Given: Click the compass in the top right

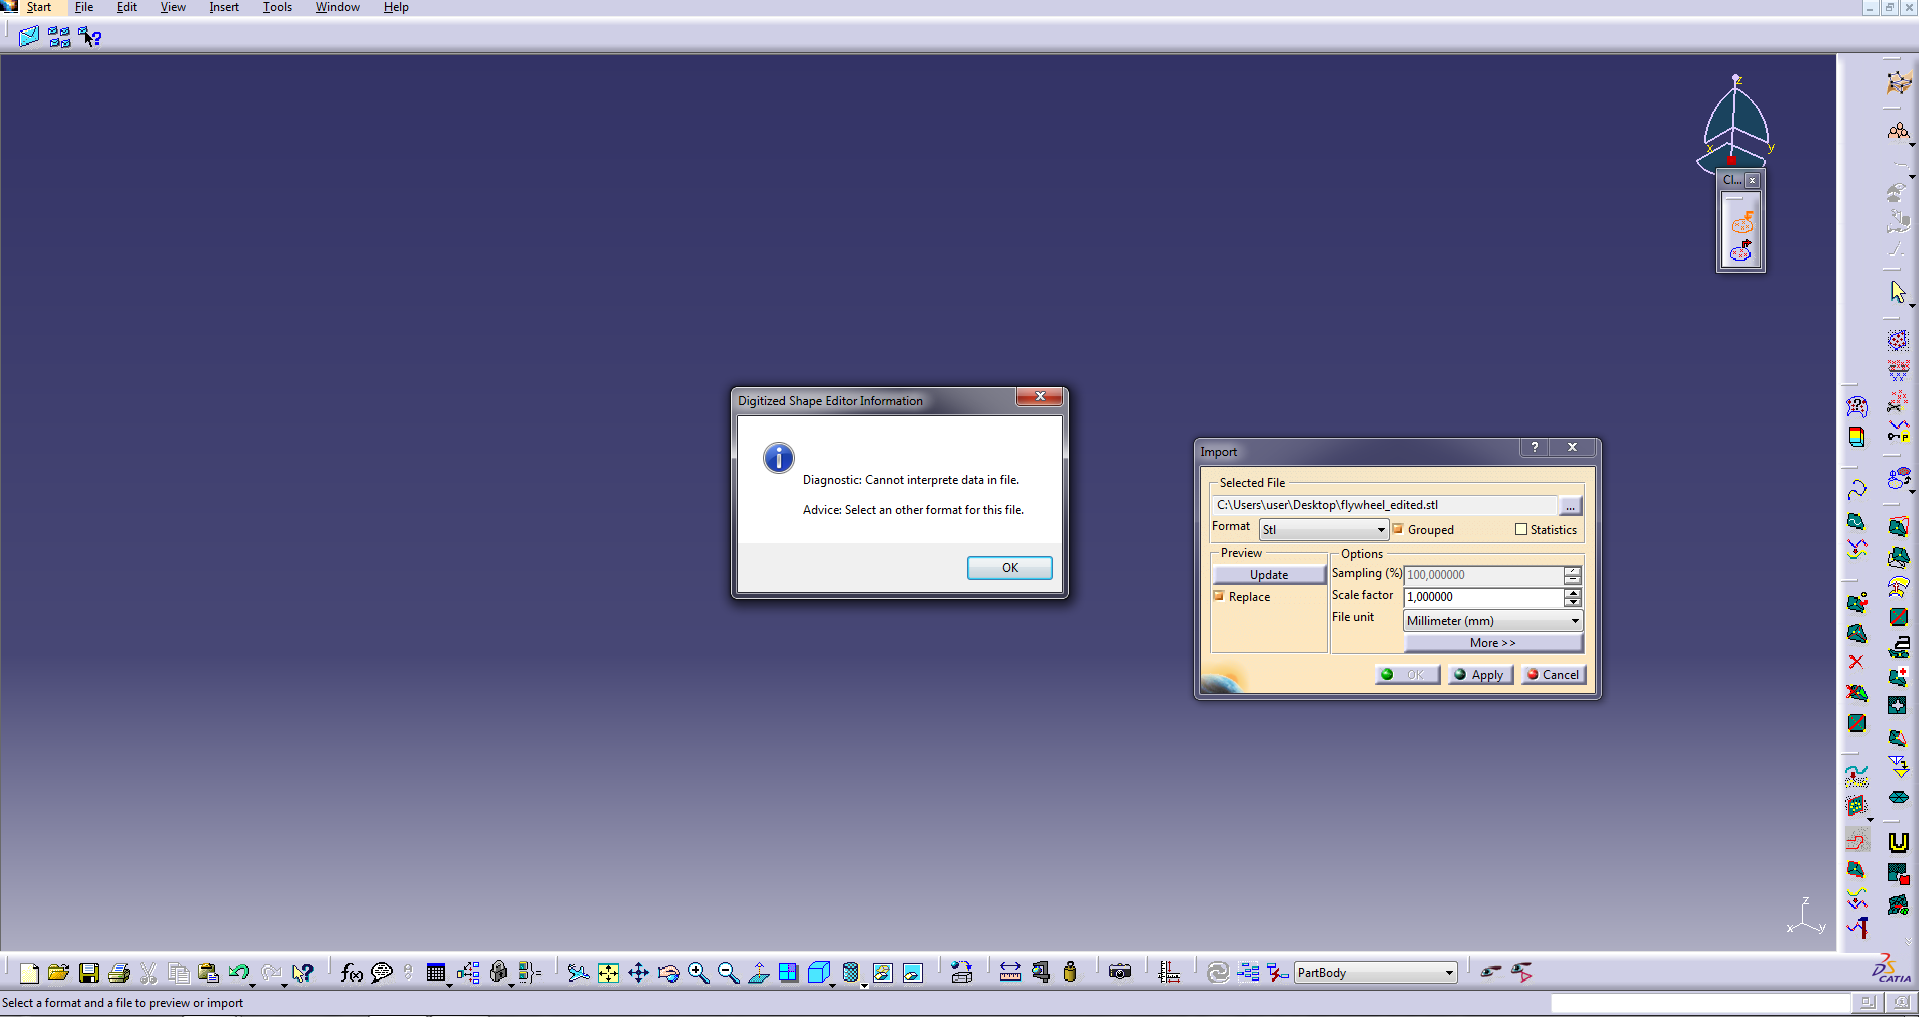Looking at the screenshot, I should [1736, 123].
